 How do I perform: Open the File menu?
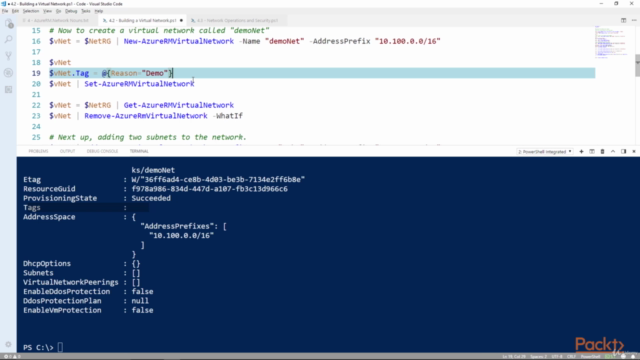(5, 11)
